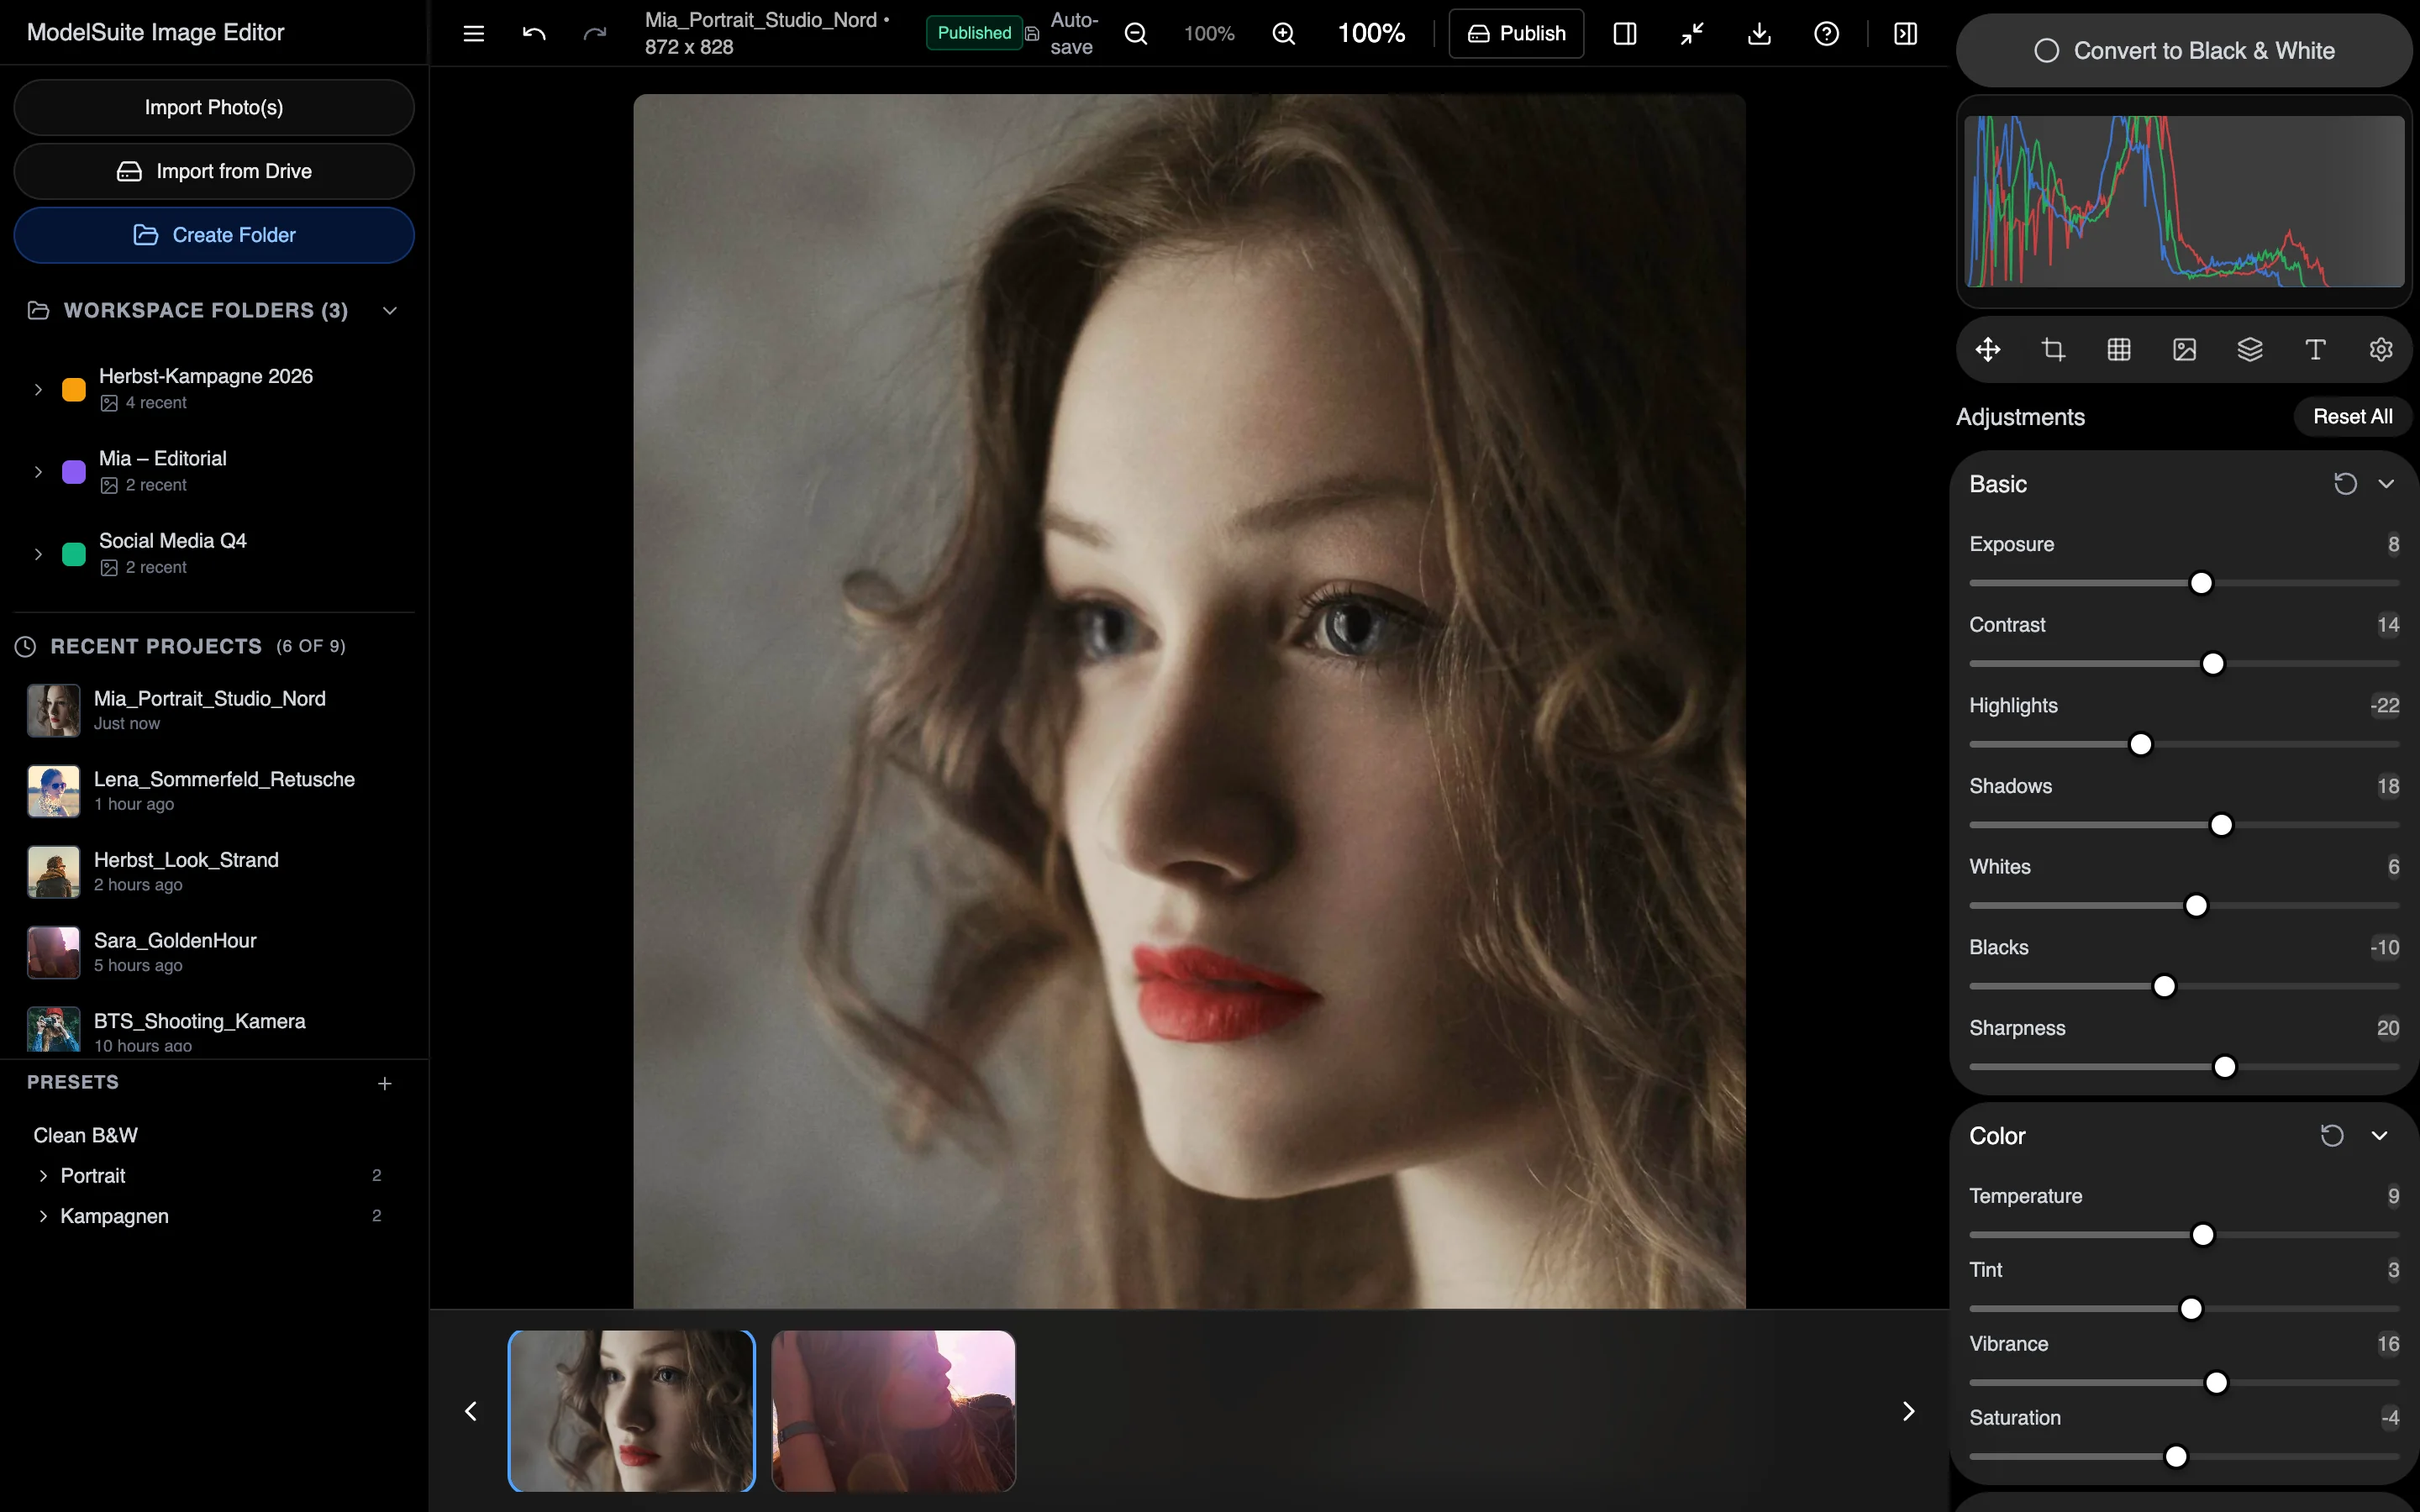The image size is (2420, 1512).
Task: Add a new preset with plus
Action: pyautogui.click(x=385, y=1083)
